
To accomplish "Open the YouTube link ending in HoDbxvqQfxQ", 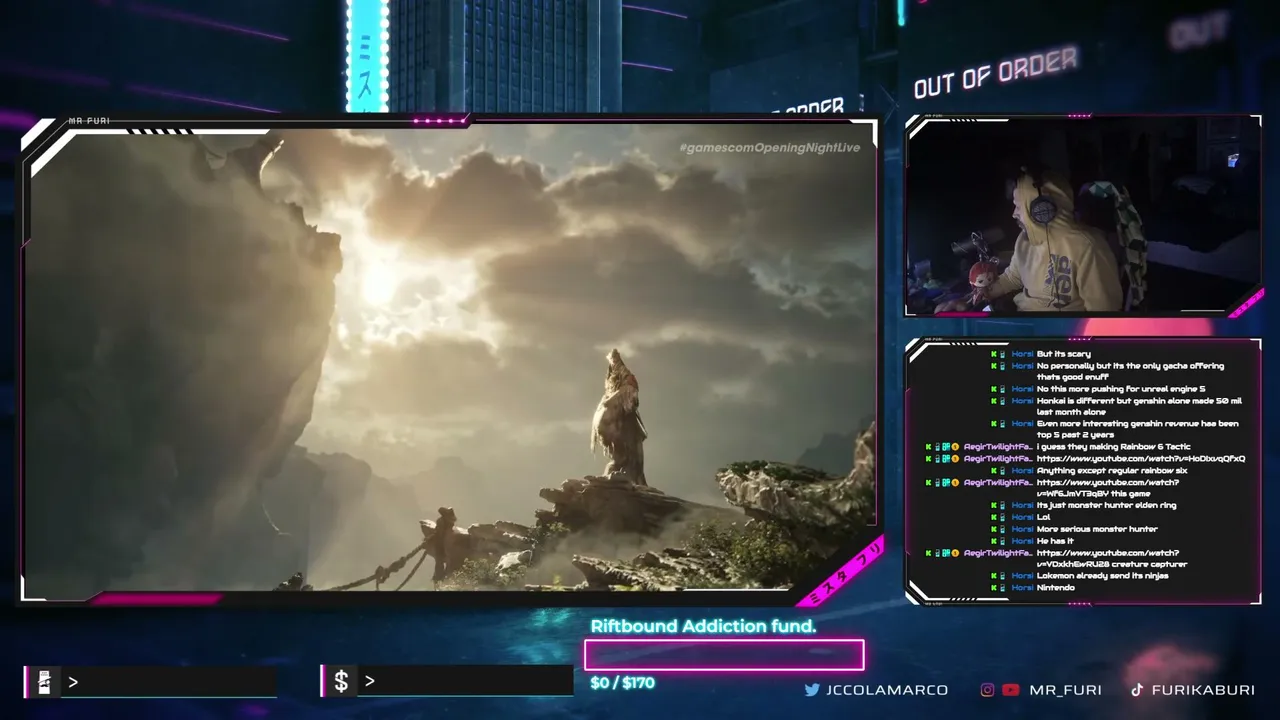I will coord(1141,459).
